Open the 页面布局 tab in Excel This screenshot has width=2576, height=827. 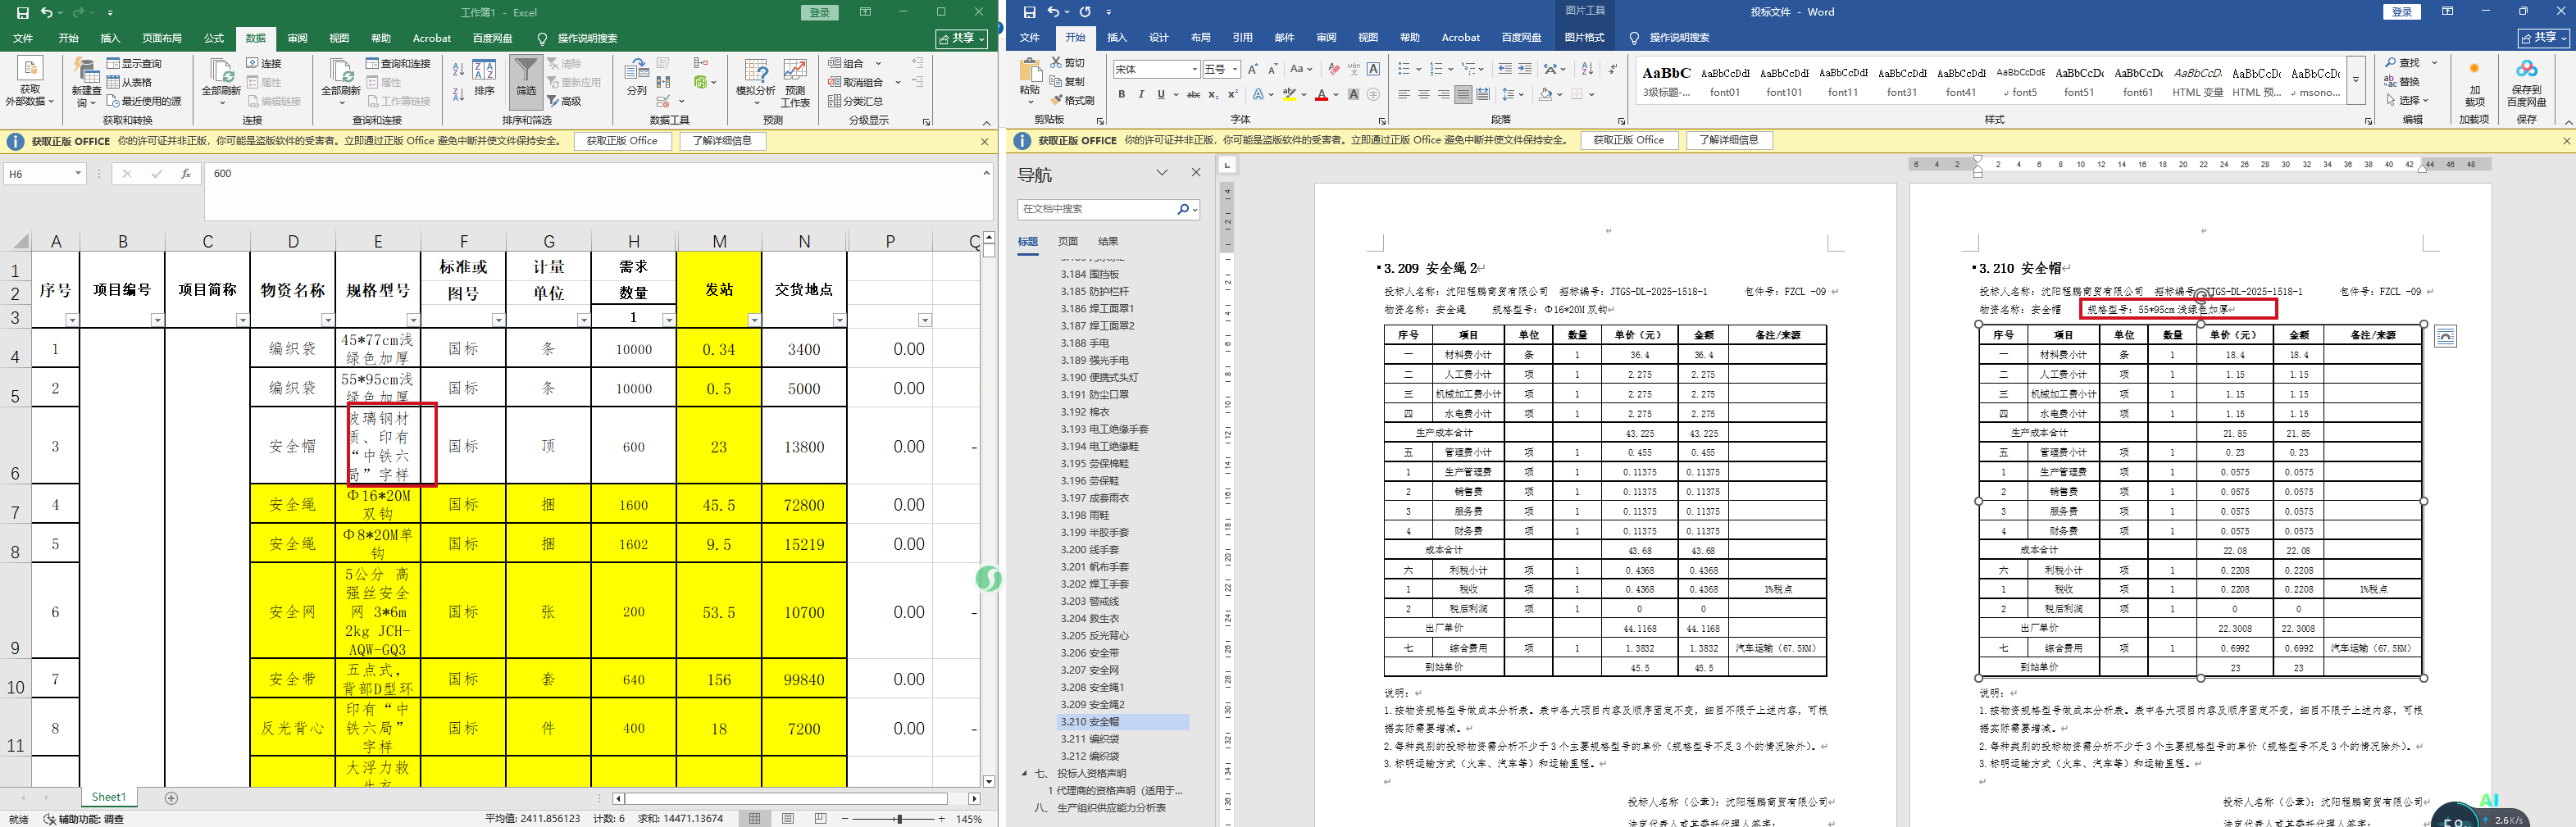pos(162,38)
